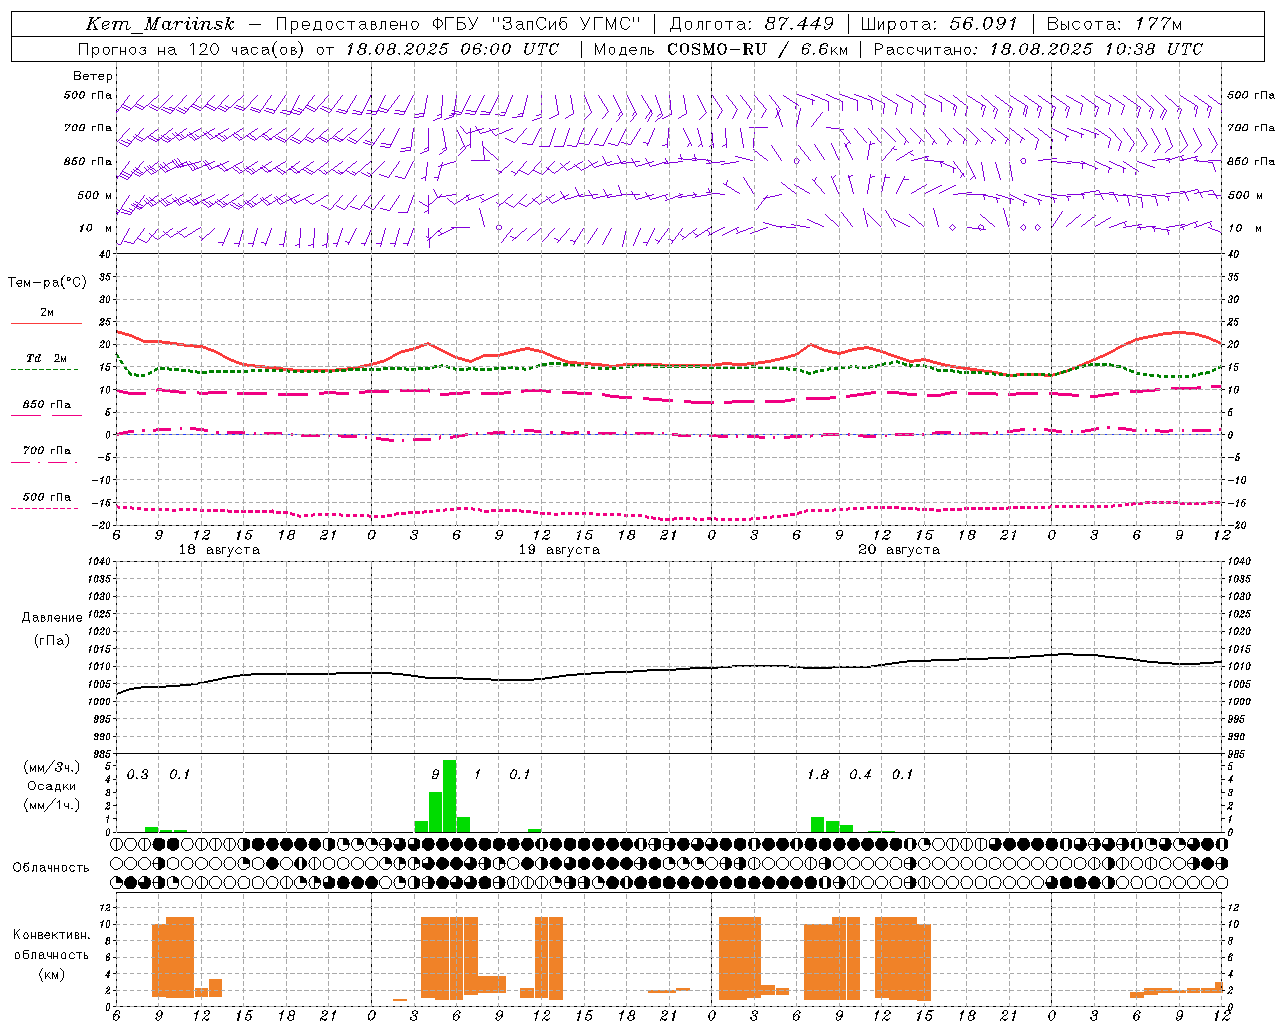Image resolution: width=1280 pixels, height=1024 pixels.
Task: Select the Td 2м dew point legend entry
Action: coord(46,359)
